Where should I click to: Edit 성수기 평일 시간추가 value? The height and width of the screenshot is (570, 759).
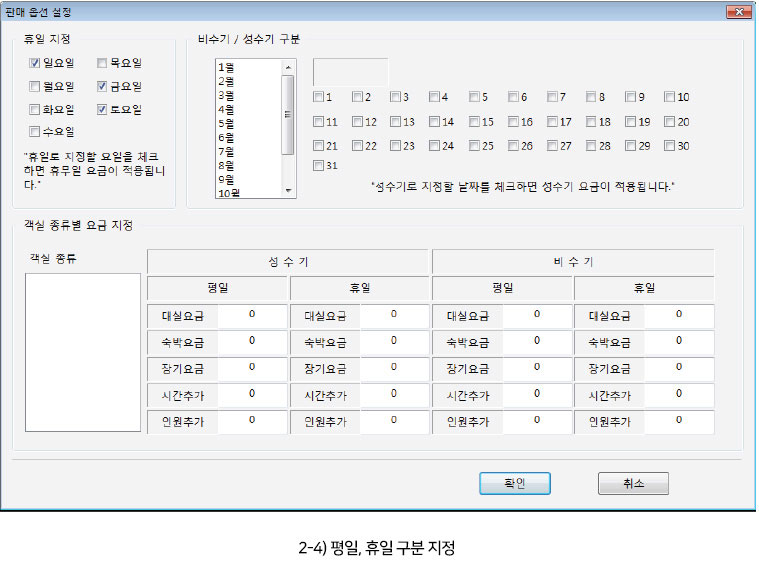click(x=252, y=395)
